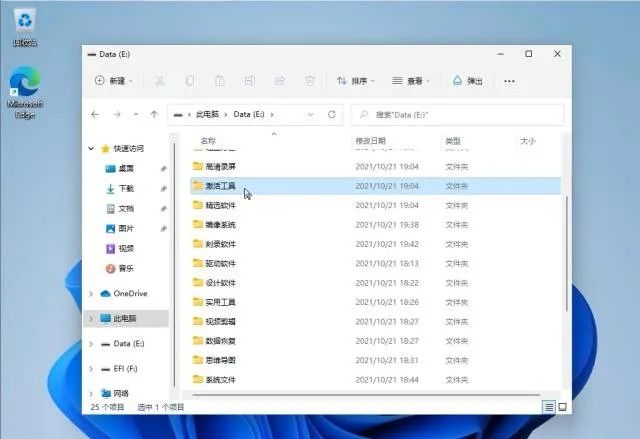Click the horizontal scrollbar under file list

(x=366, y=395)
